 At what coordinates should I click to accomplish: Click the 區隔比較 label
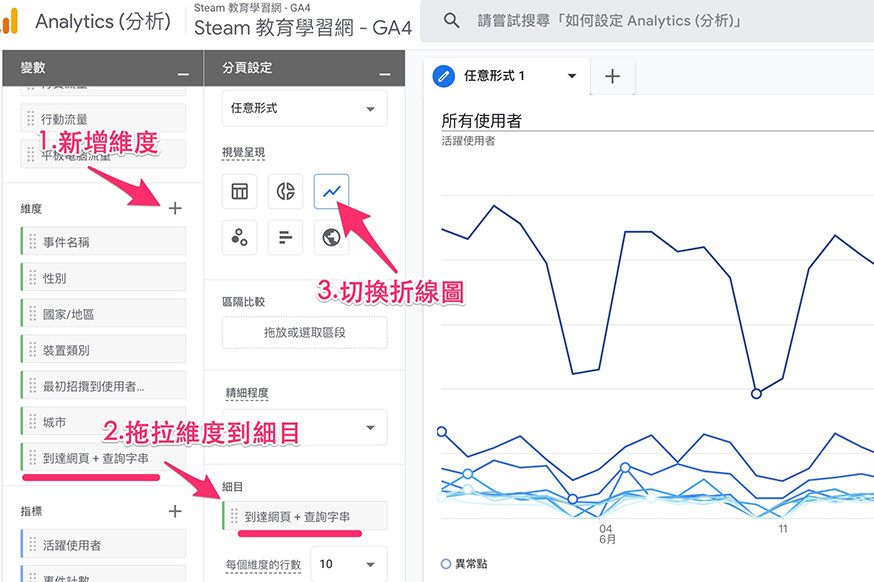coord(244,302)
